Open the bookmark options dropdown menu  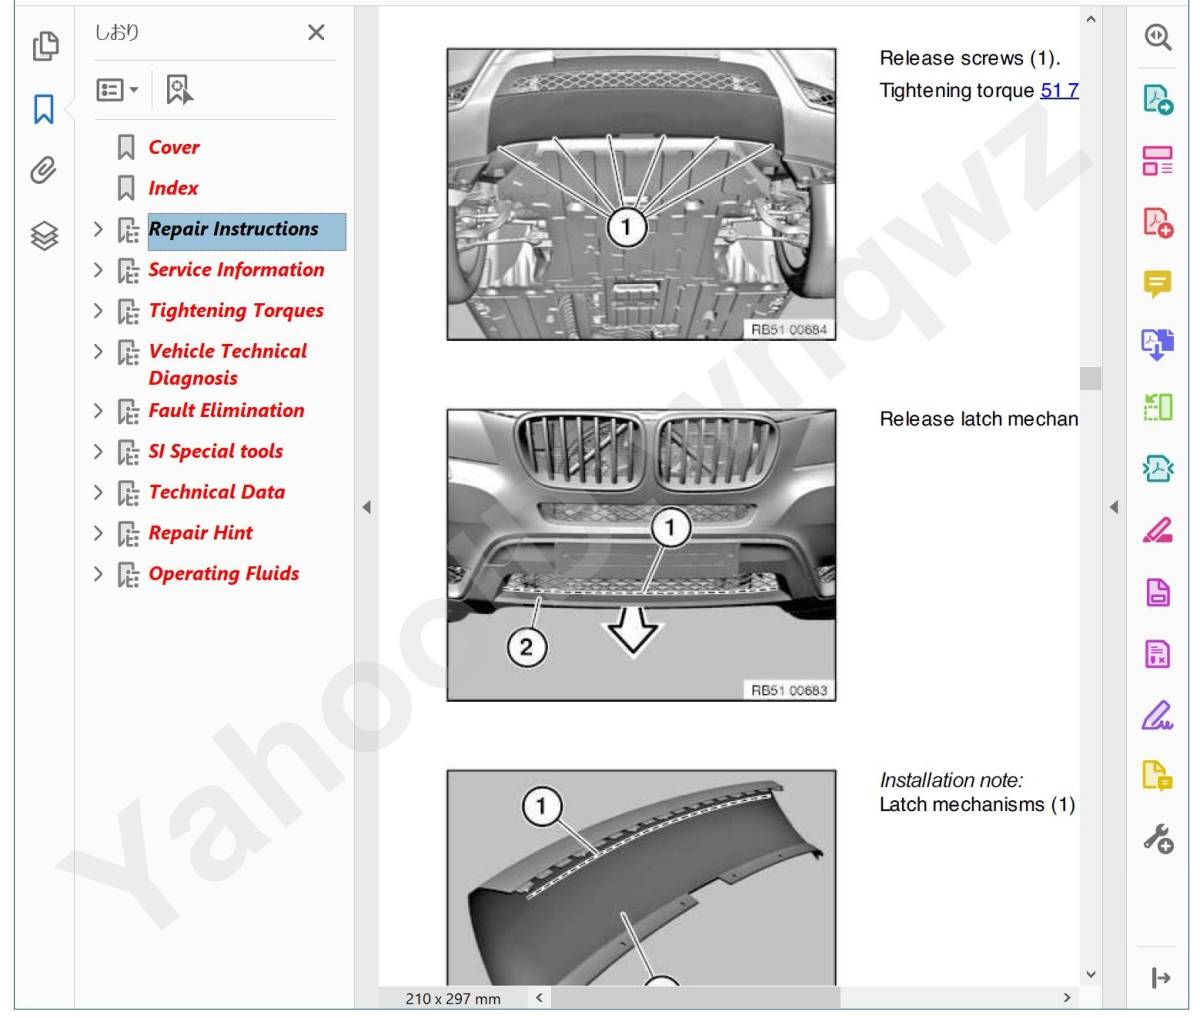click(x=117, y=90)
